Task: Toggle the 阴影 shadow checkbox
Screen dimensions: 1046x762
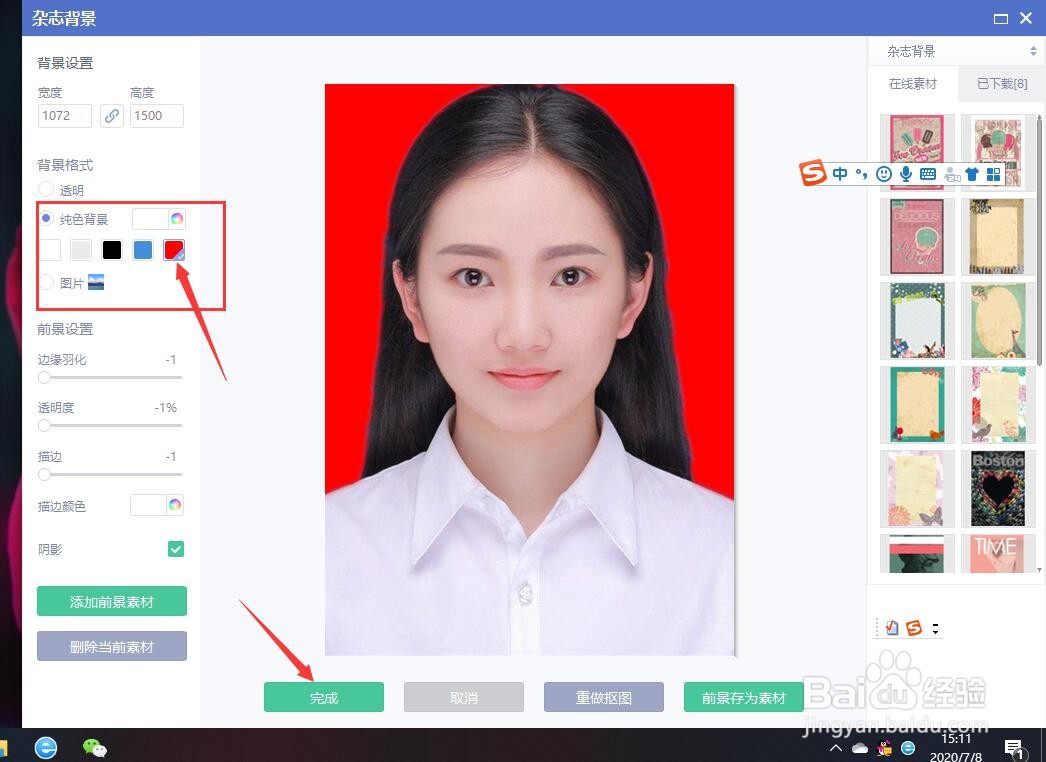Action: pyautogui.click(x=175, y=548)
